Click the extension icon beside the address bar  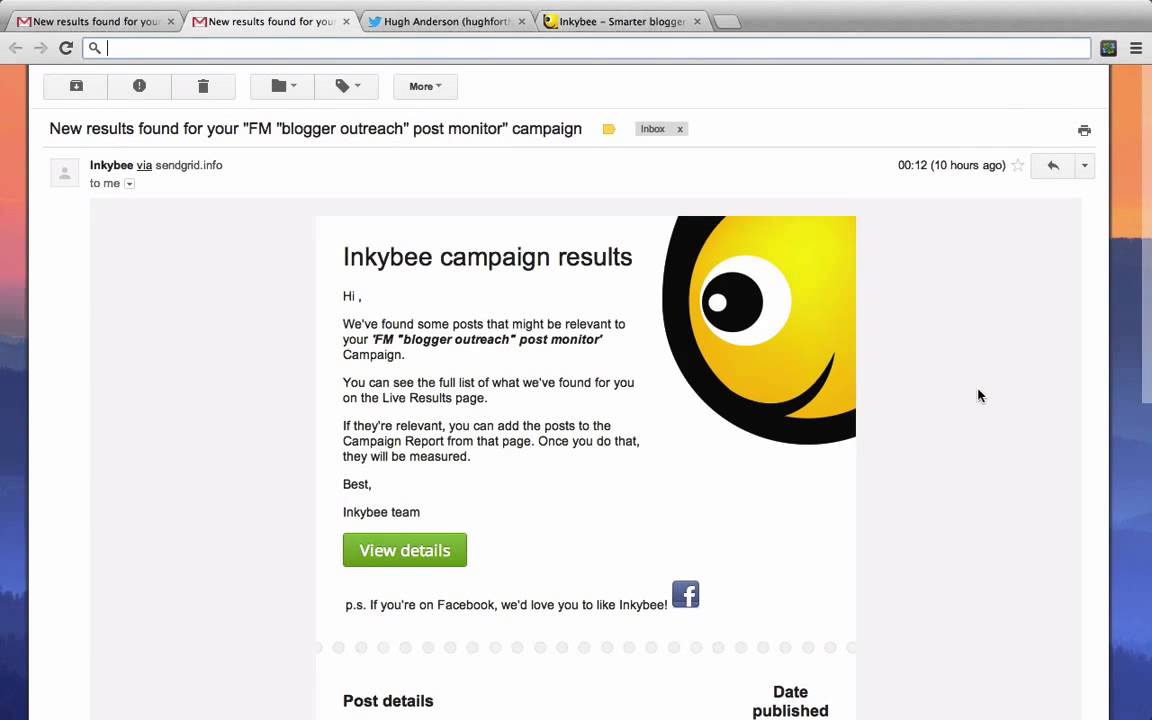pyautogui.click(x=1109, y=48)
